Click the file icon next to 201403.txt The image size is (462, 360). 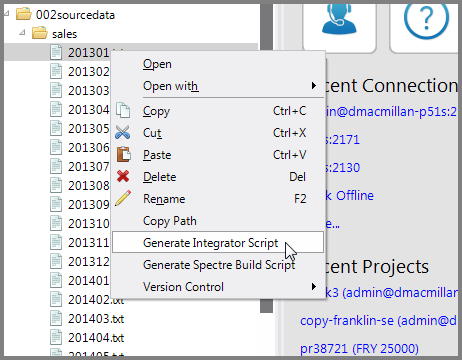click(56, 318)
